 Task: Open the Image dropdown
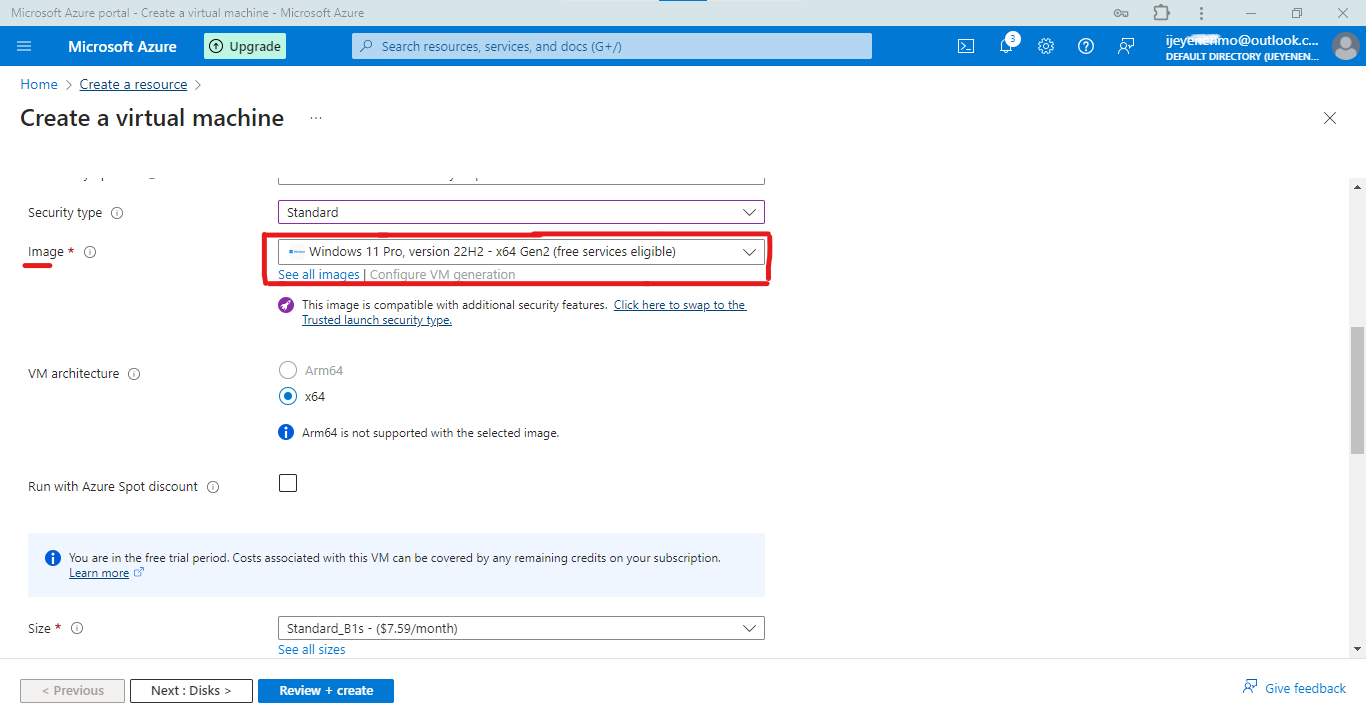pyautogui.click(x=521, y=252)
